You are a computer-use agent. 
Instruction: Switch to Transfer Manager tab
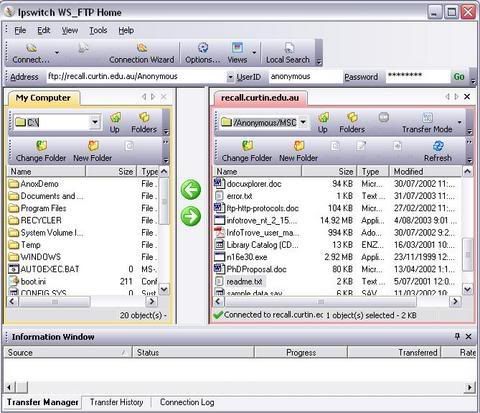point(43,402)
